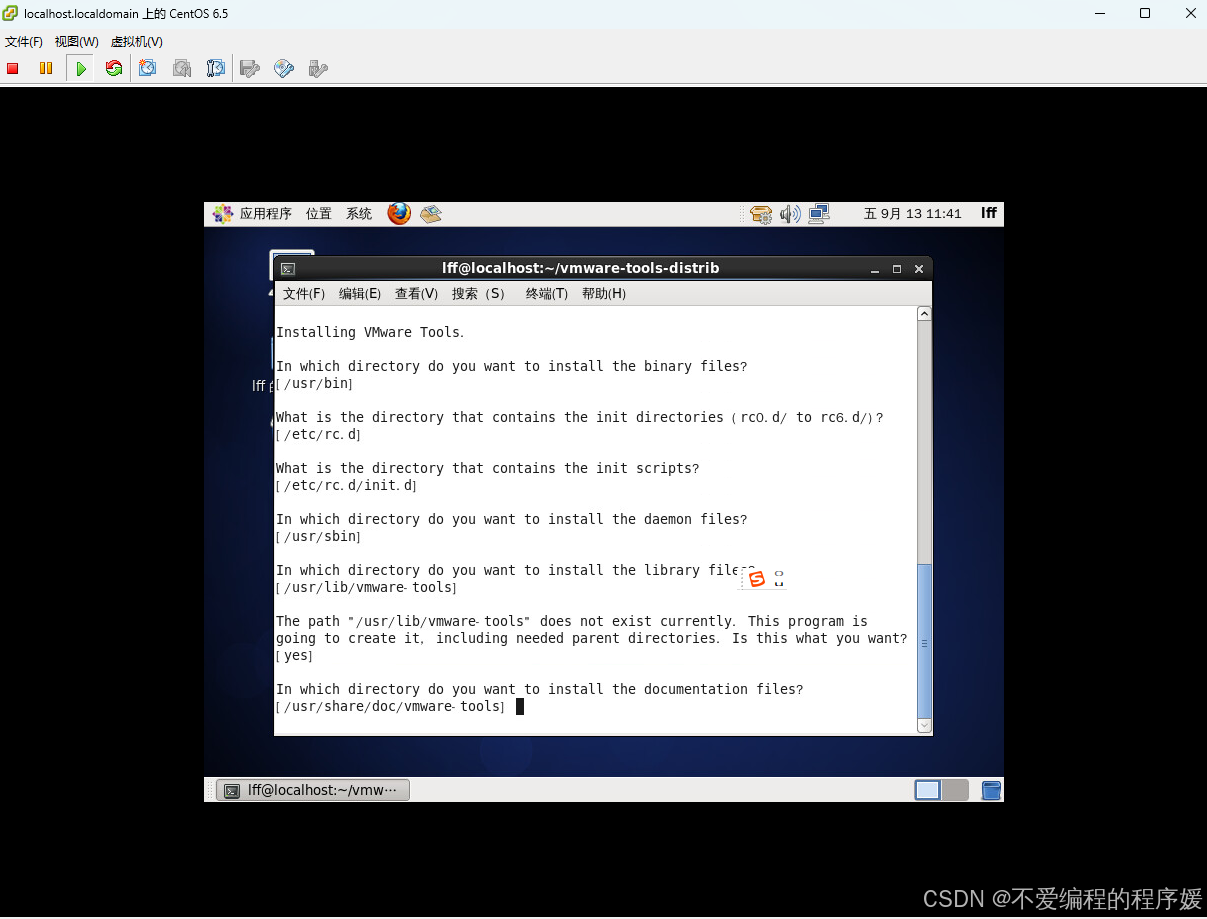Launch Firefox from the GNOME top panel
The image size is (1207, 919).
pos(399,213)
